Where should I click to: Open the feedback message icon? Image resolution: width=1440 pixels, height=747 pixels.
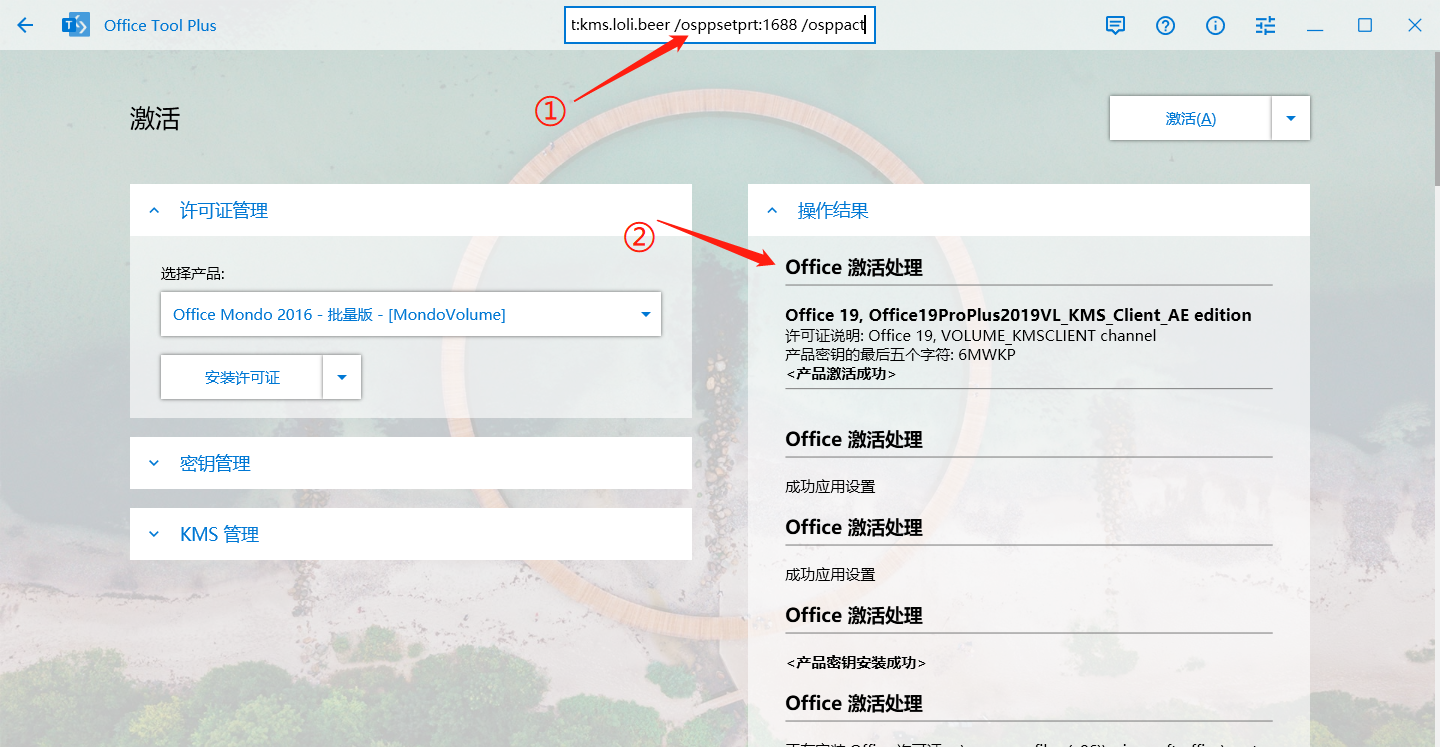[x=1115, y=26]
